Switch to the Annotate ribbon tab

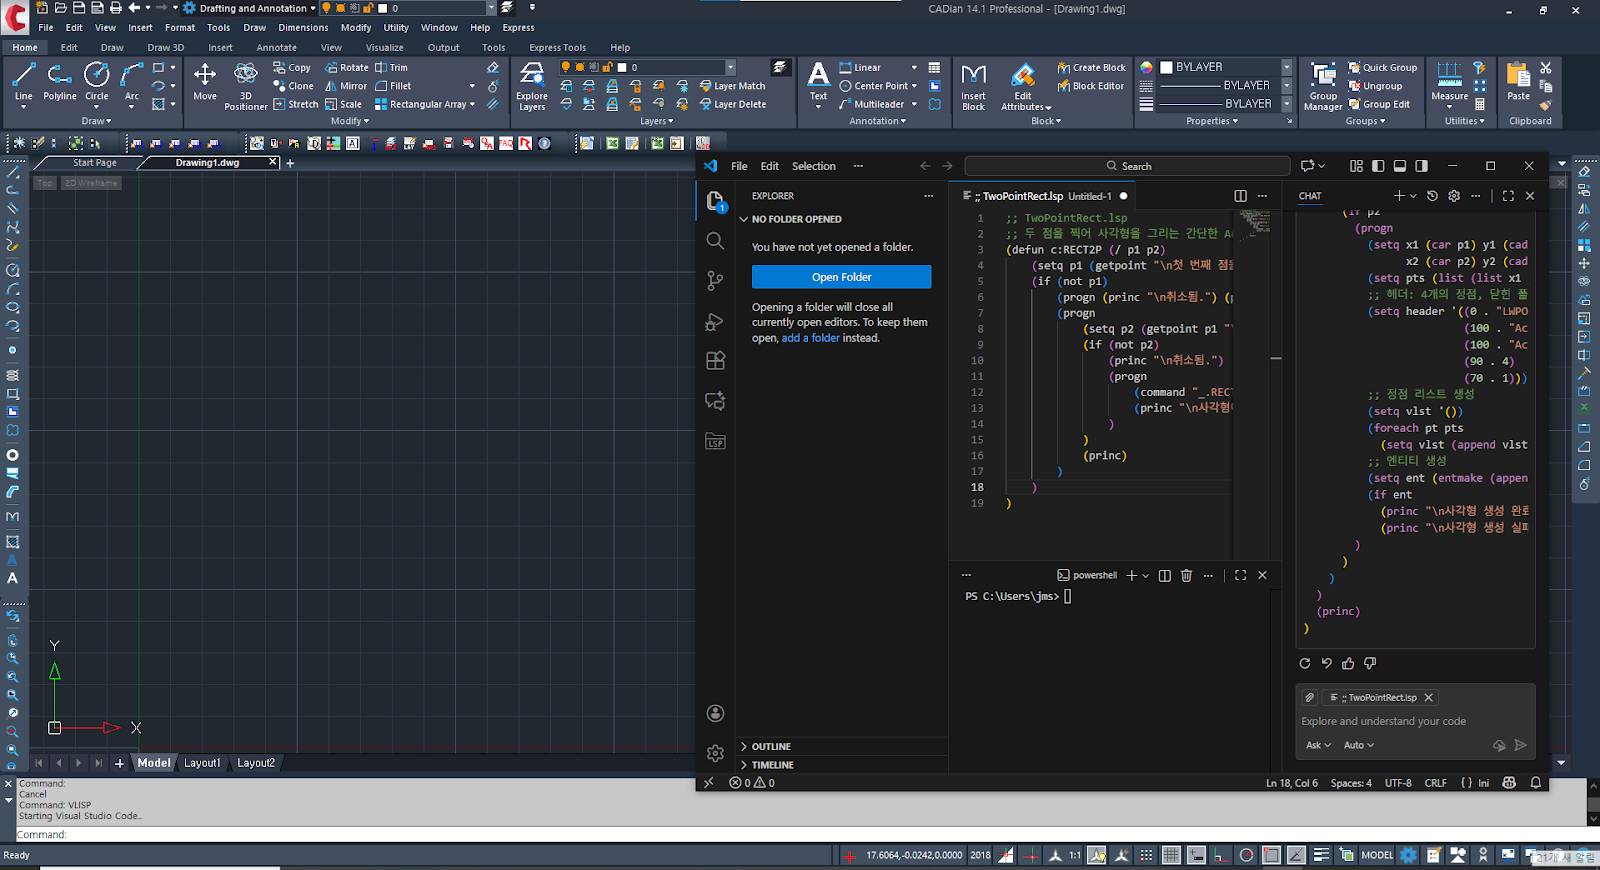[x=276, y=47]
